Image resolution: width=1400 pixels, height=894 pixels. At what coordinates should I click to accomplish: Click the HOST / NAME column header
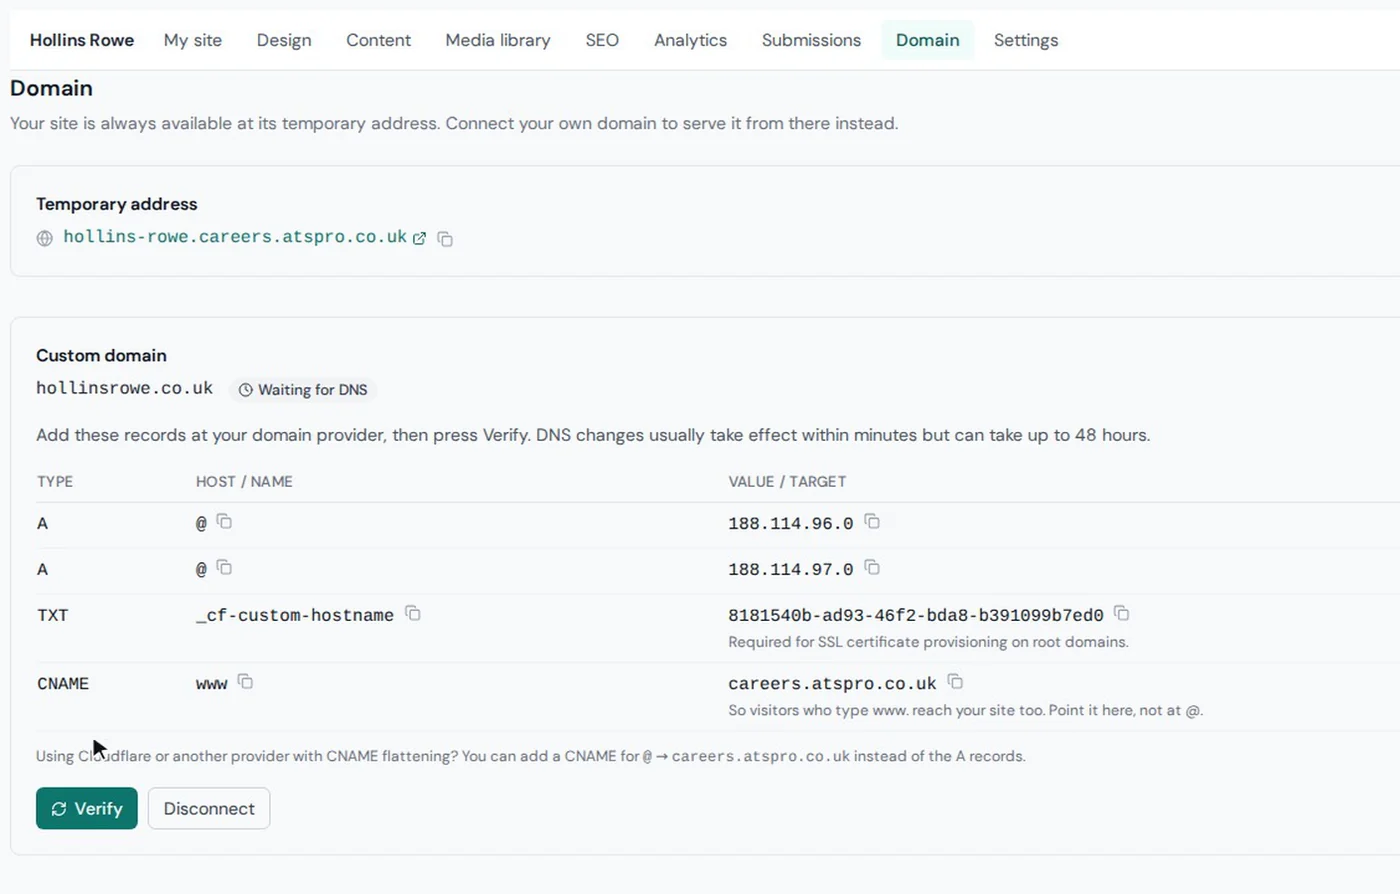[x=244, y=482]
